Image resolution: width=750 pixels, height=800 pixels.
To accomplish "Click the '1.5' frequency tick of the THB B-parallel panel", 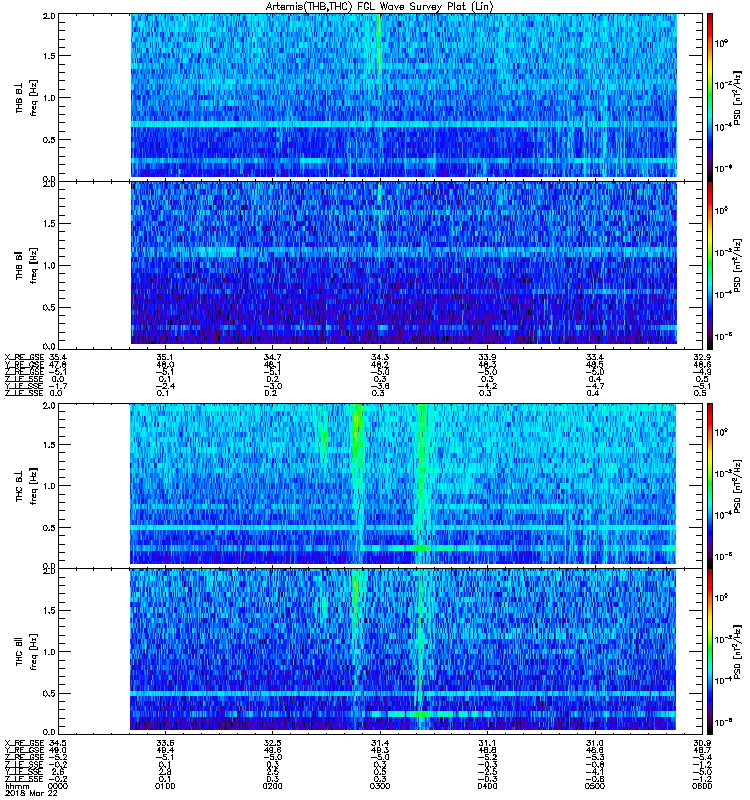I will pyautogui.click(x=49, y=223).
